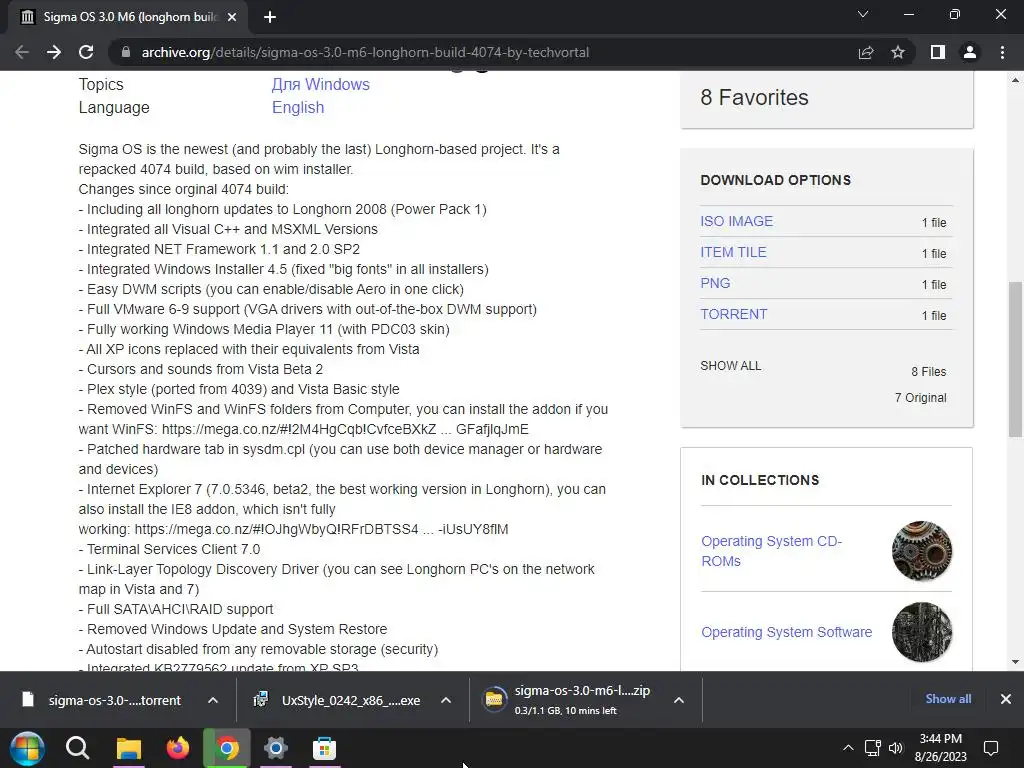Viewport: 1024px width, 768px height.
Task: Click the Share page icon in address bar
Action: tap(866, 52)
